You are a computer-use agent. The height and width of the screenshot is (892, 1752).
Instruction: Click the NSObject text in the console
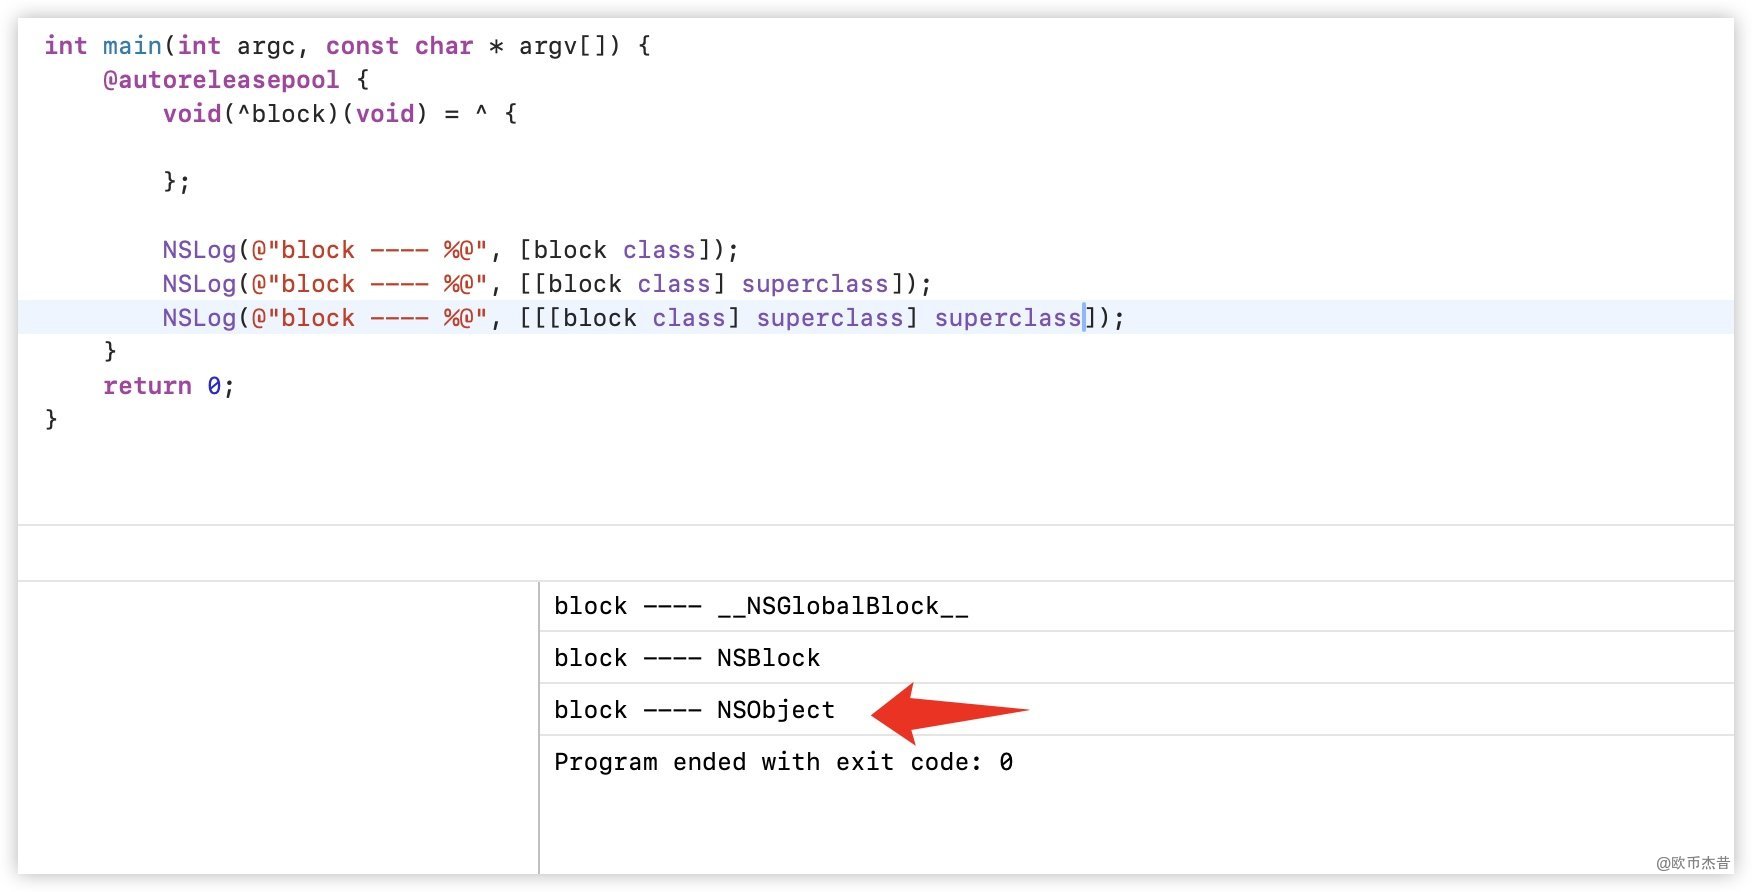[x=775, y=710]
